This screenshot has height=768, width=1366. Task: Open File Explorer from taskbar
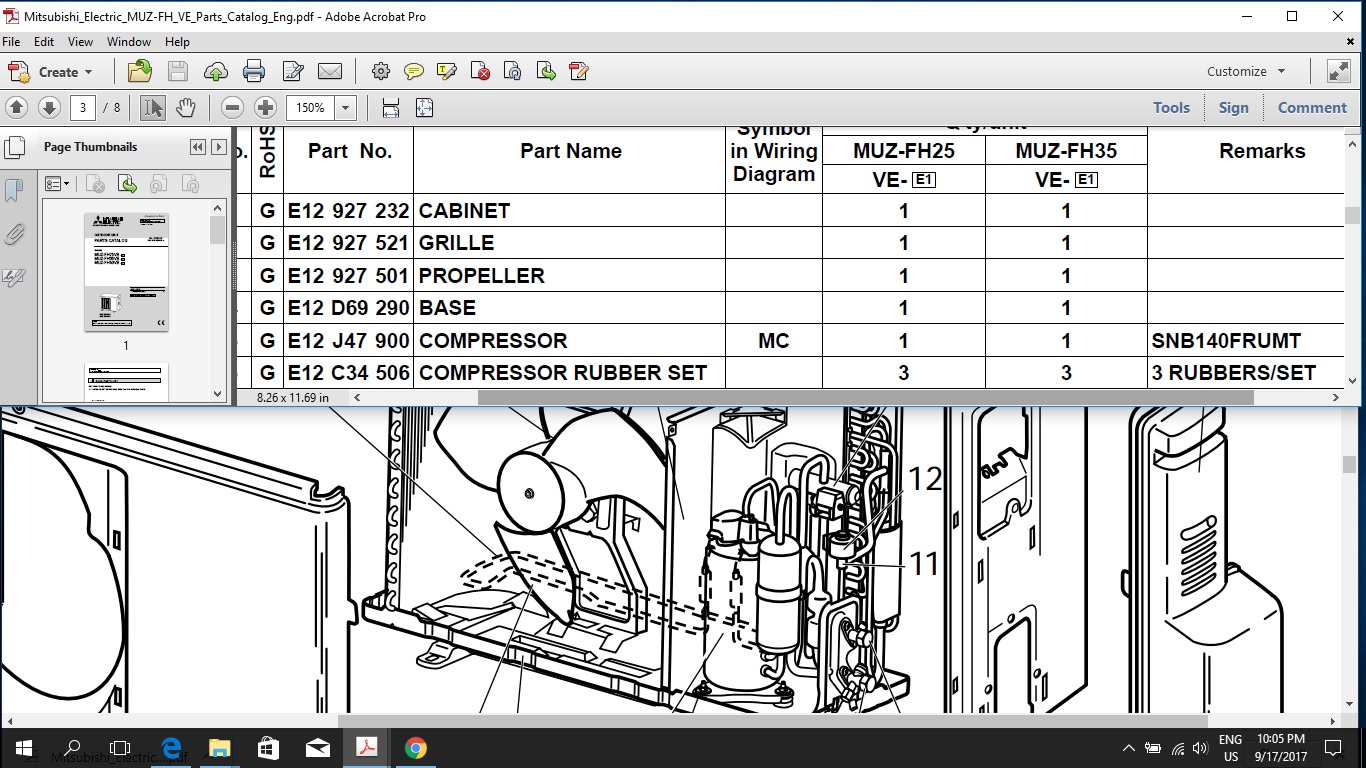coord(219,748)
